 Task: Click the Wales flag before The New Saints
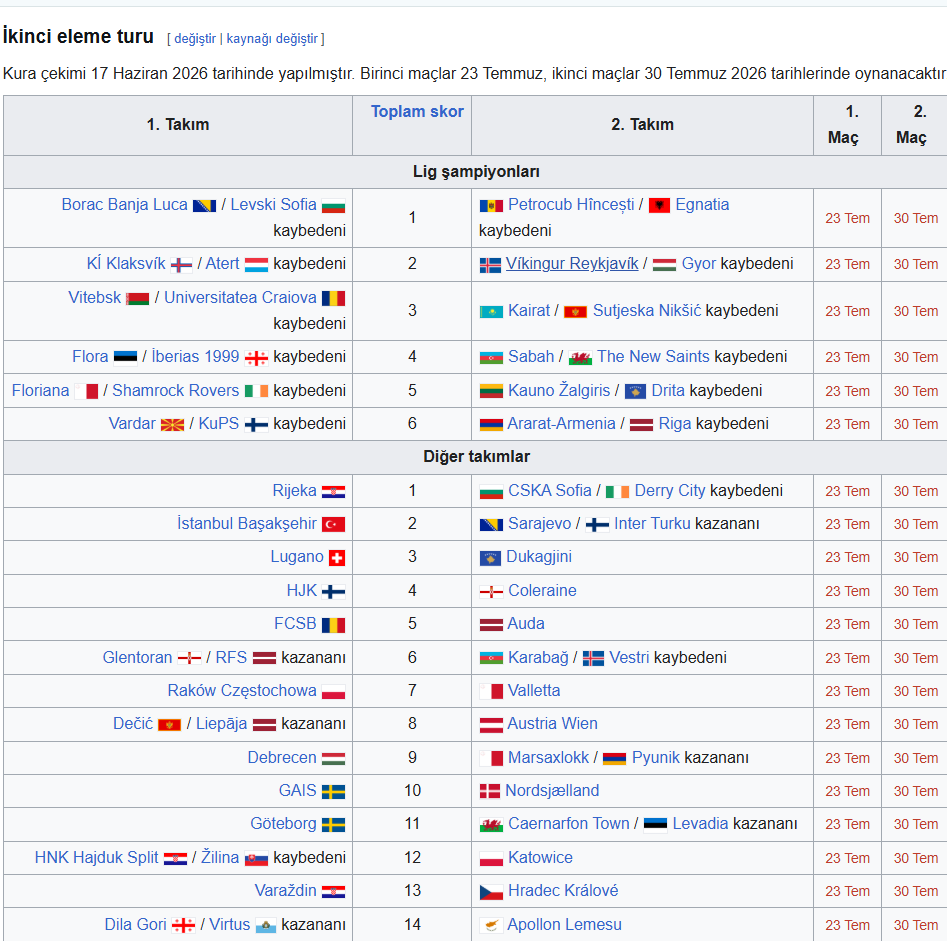(580, 358)
